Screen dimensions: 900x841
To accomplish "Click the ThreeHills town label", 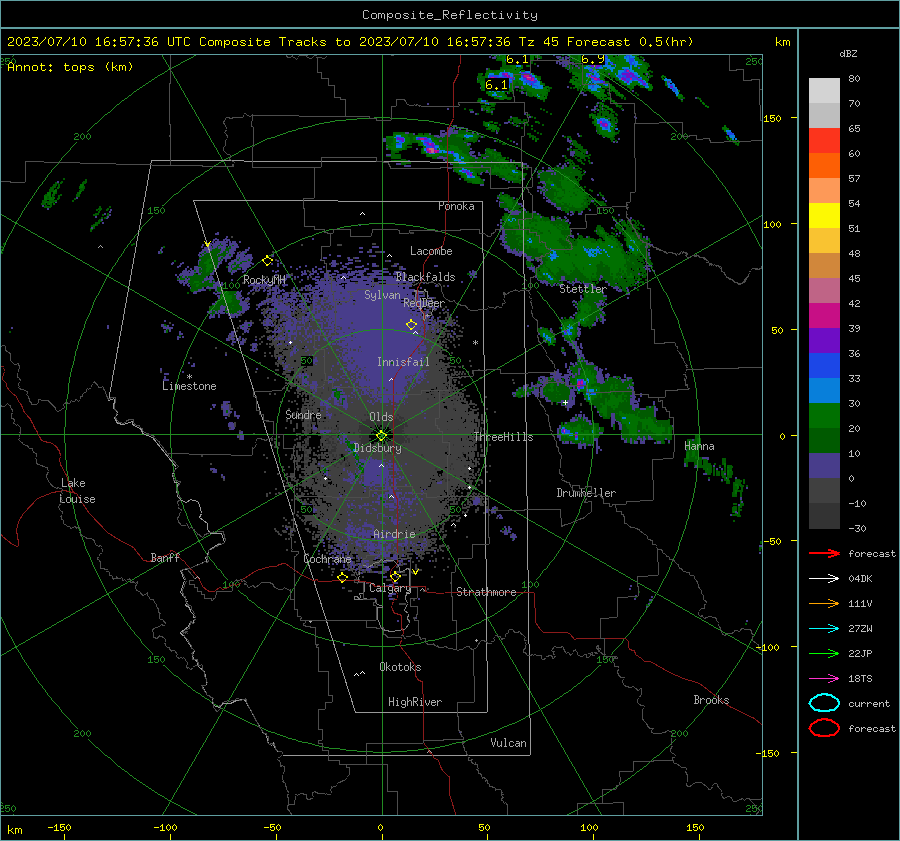I will pyautogui.click(x=503, y=437).
